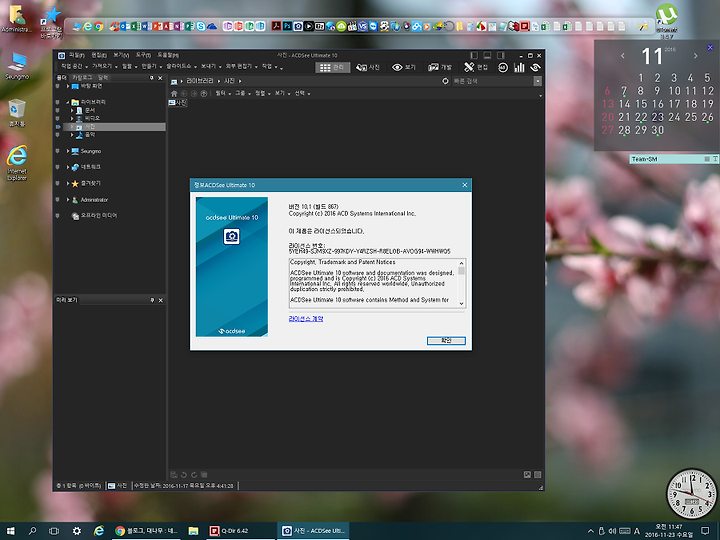Open Photos mode (사진) in mode bar

coord(368,68)
